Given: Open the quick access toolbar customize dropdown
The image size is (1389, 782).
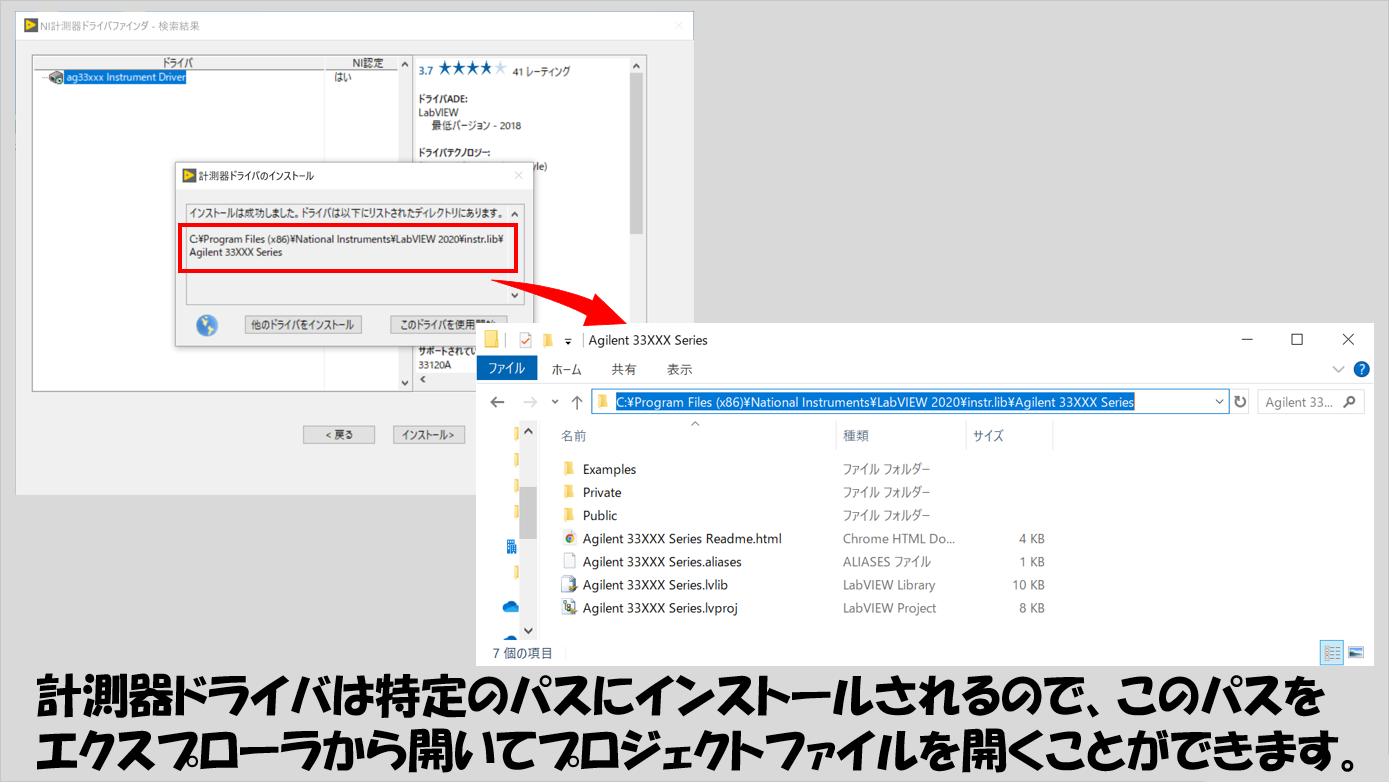Looking at the screenshot, I should click(568, 341).
